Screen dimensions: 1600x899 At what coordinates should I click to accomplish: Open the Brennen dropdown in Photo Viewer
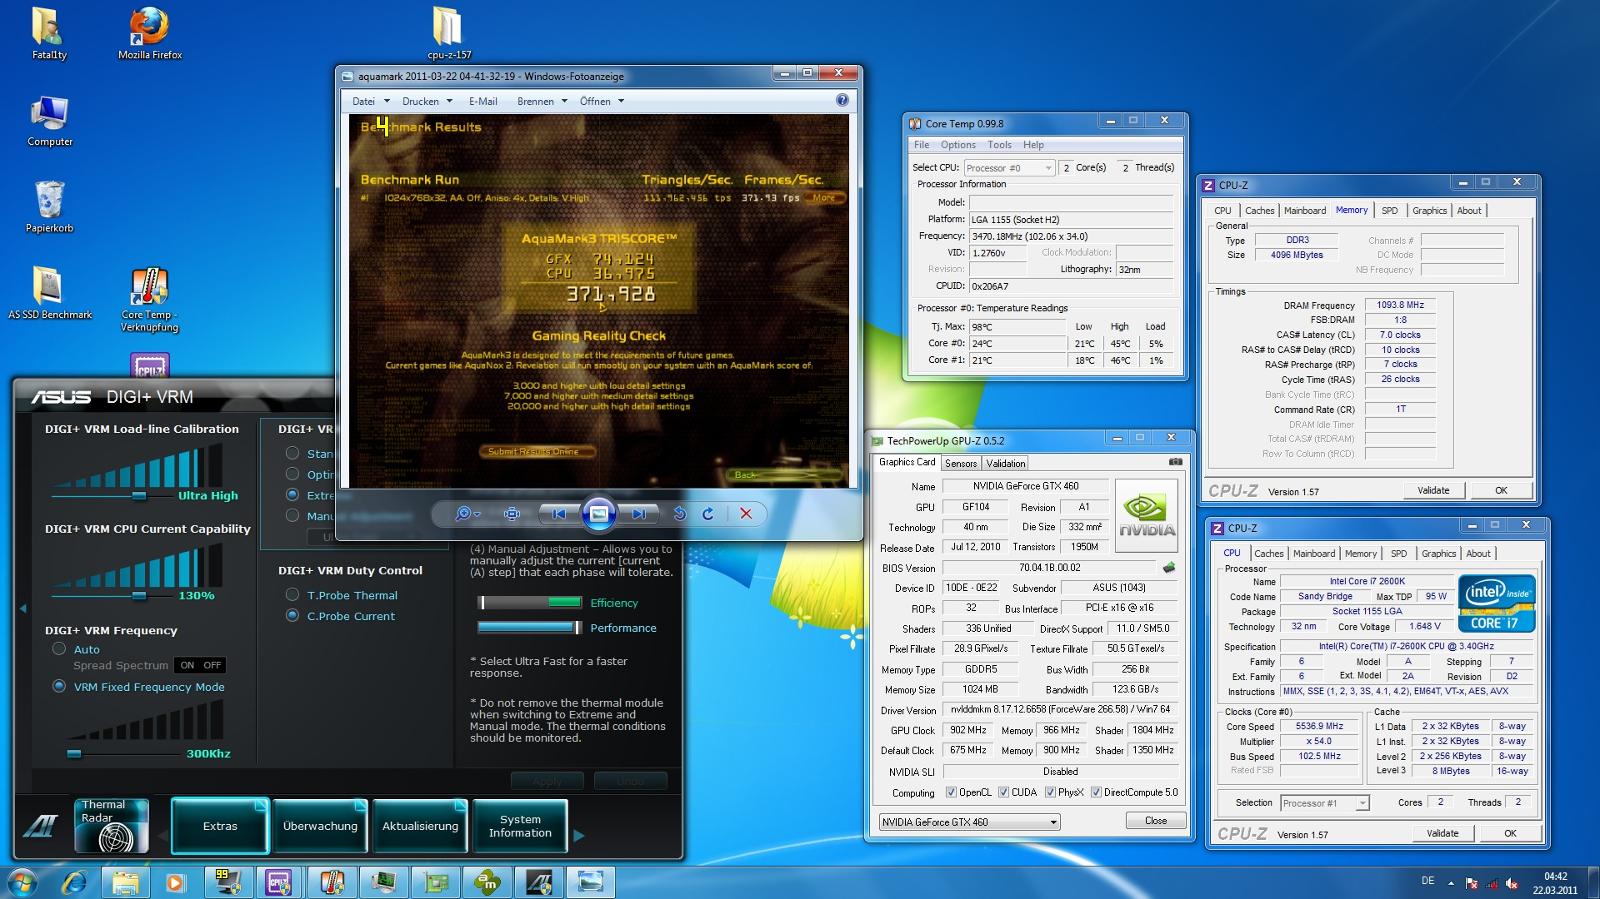[542, 101]
